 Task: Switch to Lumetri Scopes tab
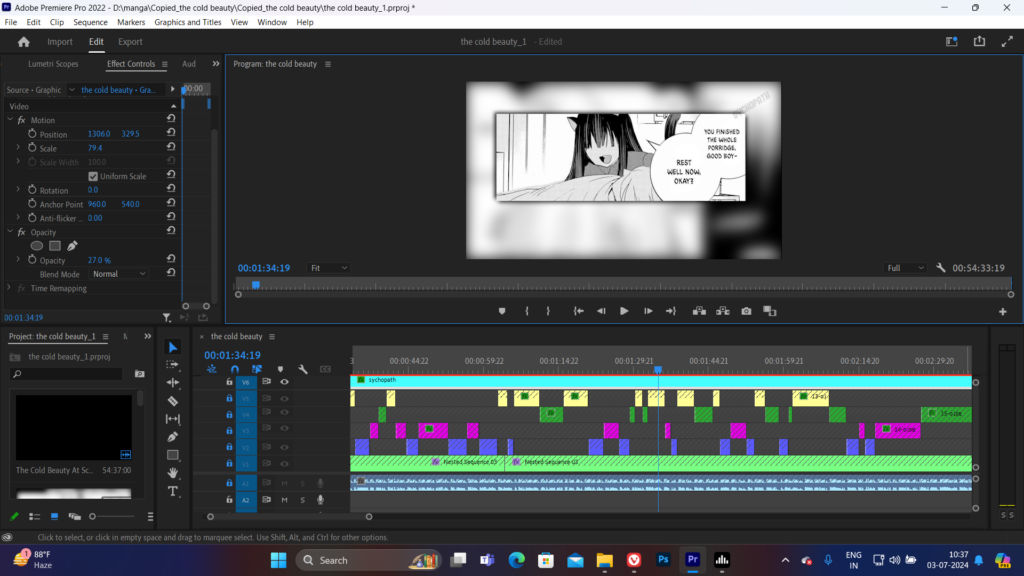[53, 64]
